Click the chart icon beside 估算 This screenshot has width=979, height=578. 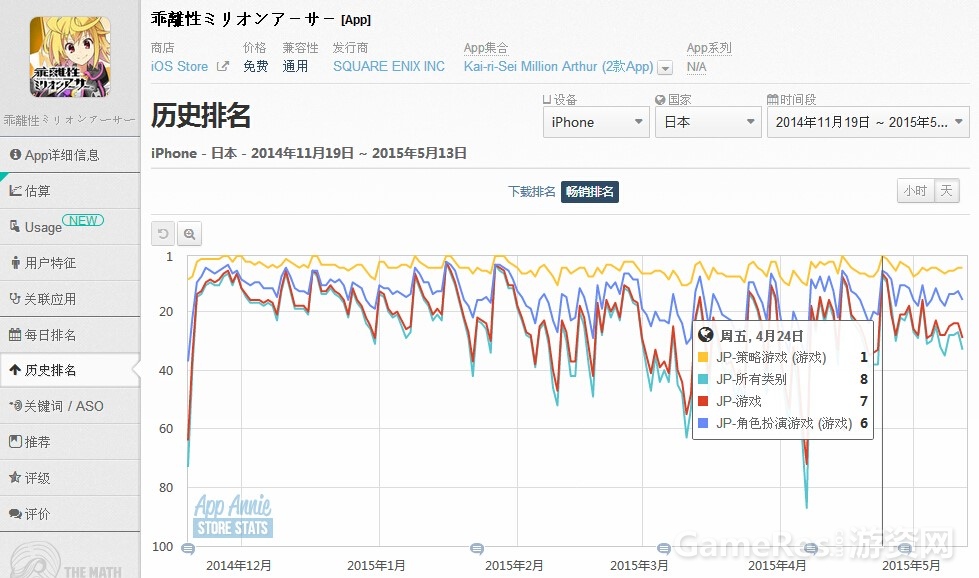tap(15, 190)
